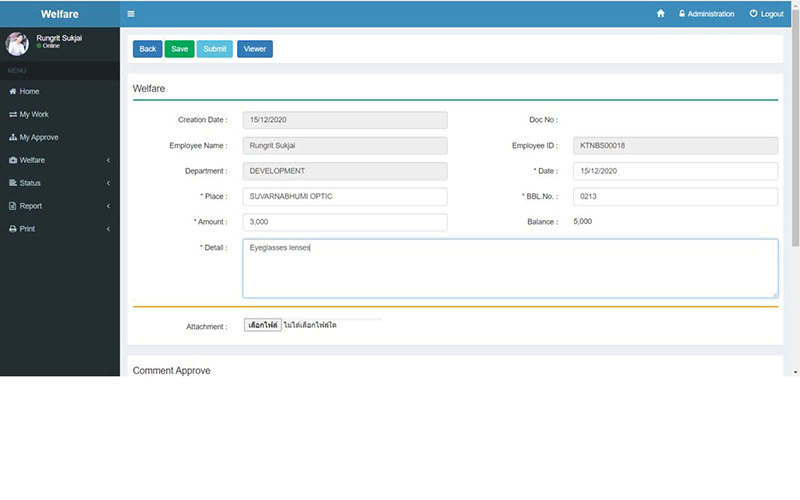Expand the Welfare submenu chevron
The height and width of the screenshot is (500, 800).
click(x=108, y=160)
